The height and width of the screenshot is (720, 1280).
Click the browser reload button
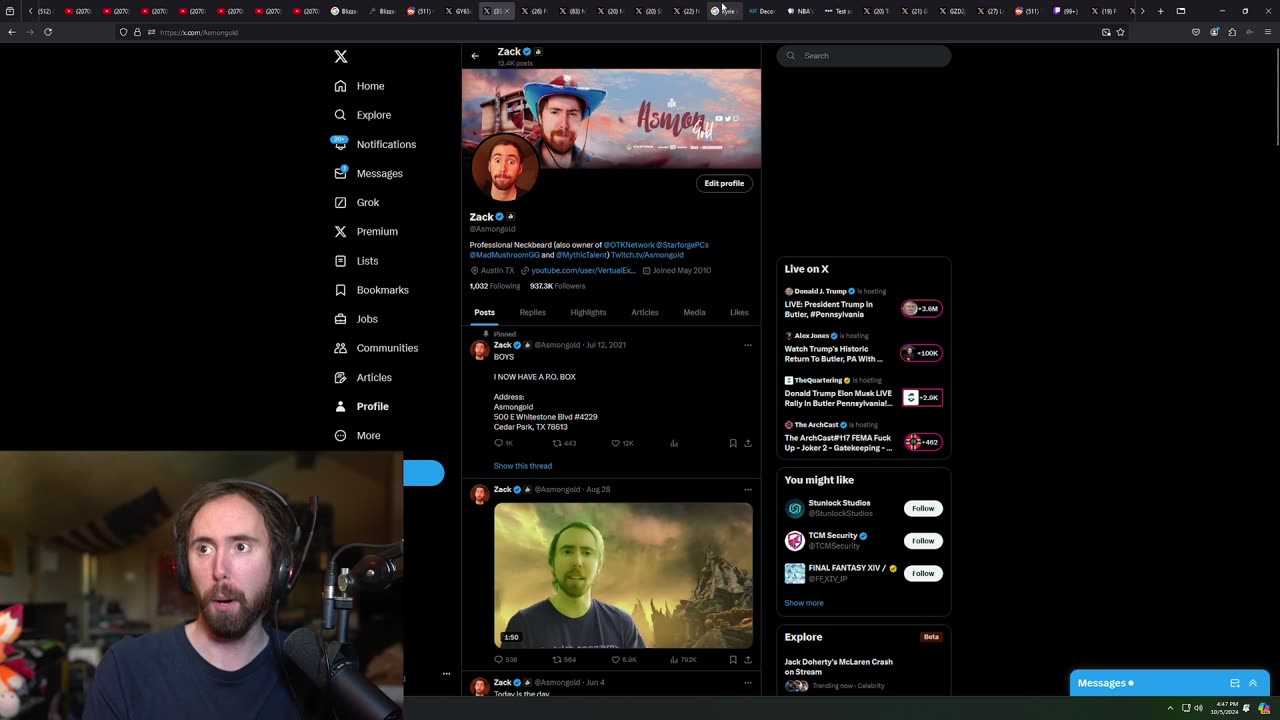(x=48, y=32)
